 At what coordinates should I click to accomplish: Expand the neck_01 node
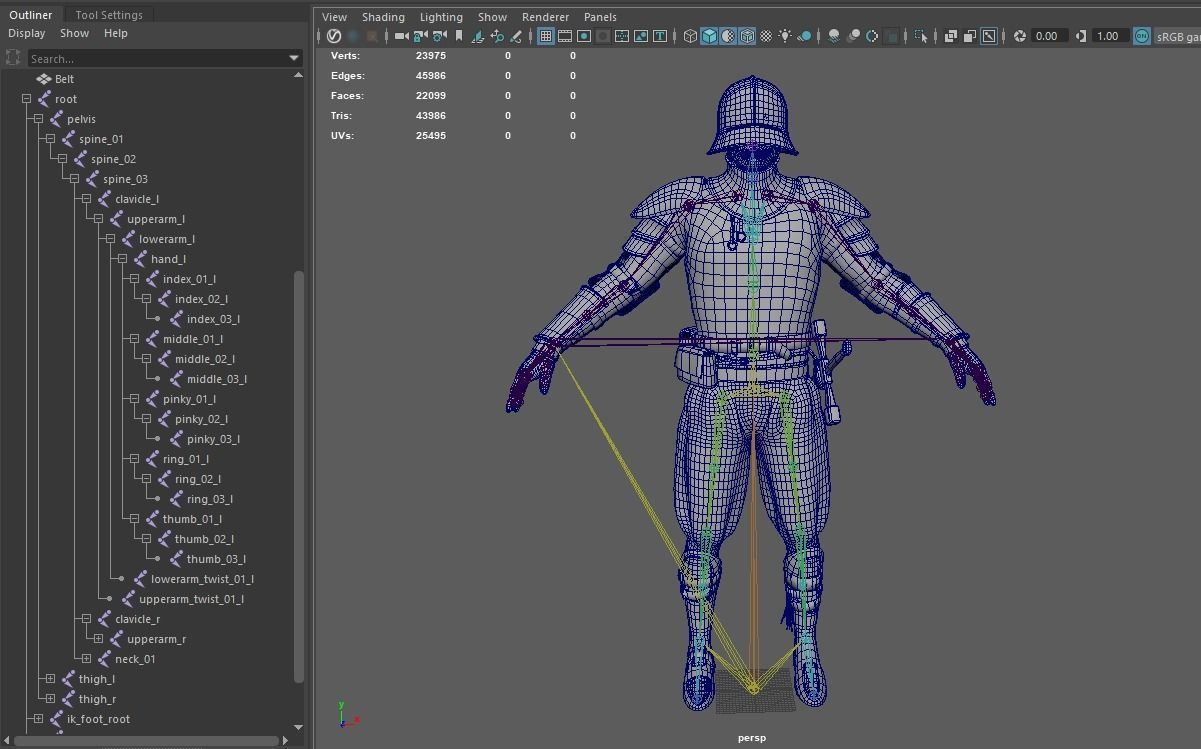click(87, 659)
